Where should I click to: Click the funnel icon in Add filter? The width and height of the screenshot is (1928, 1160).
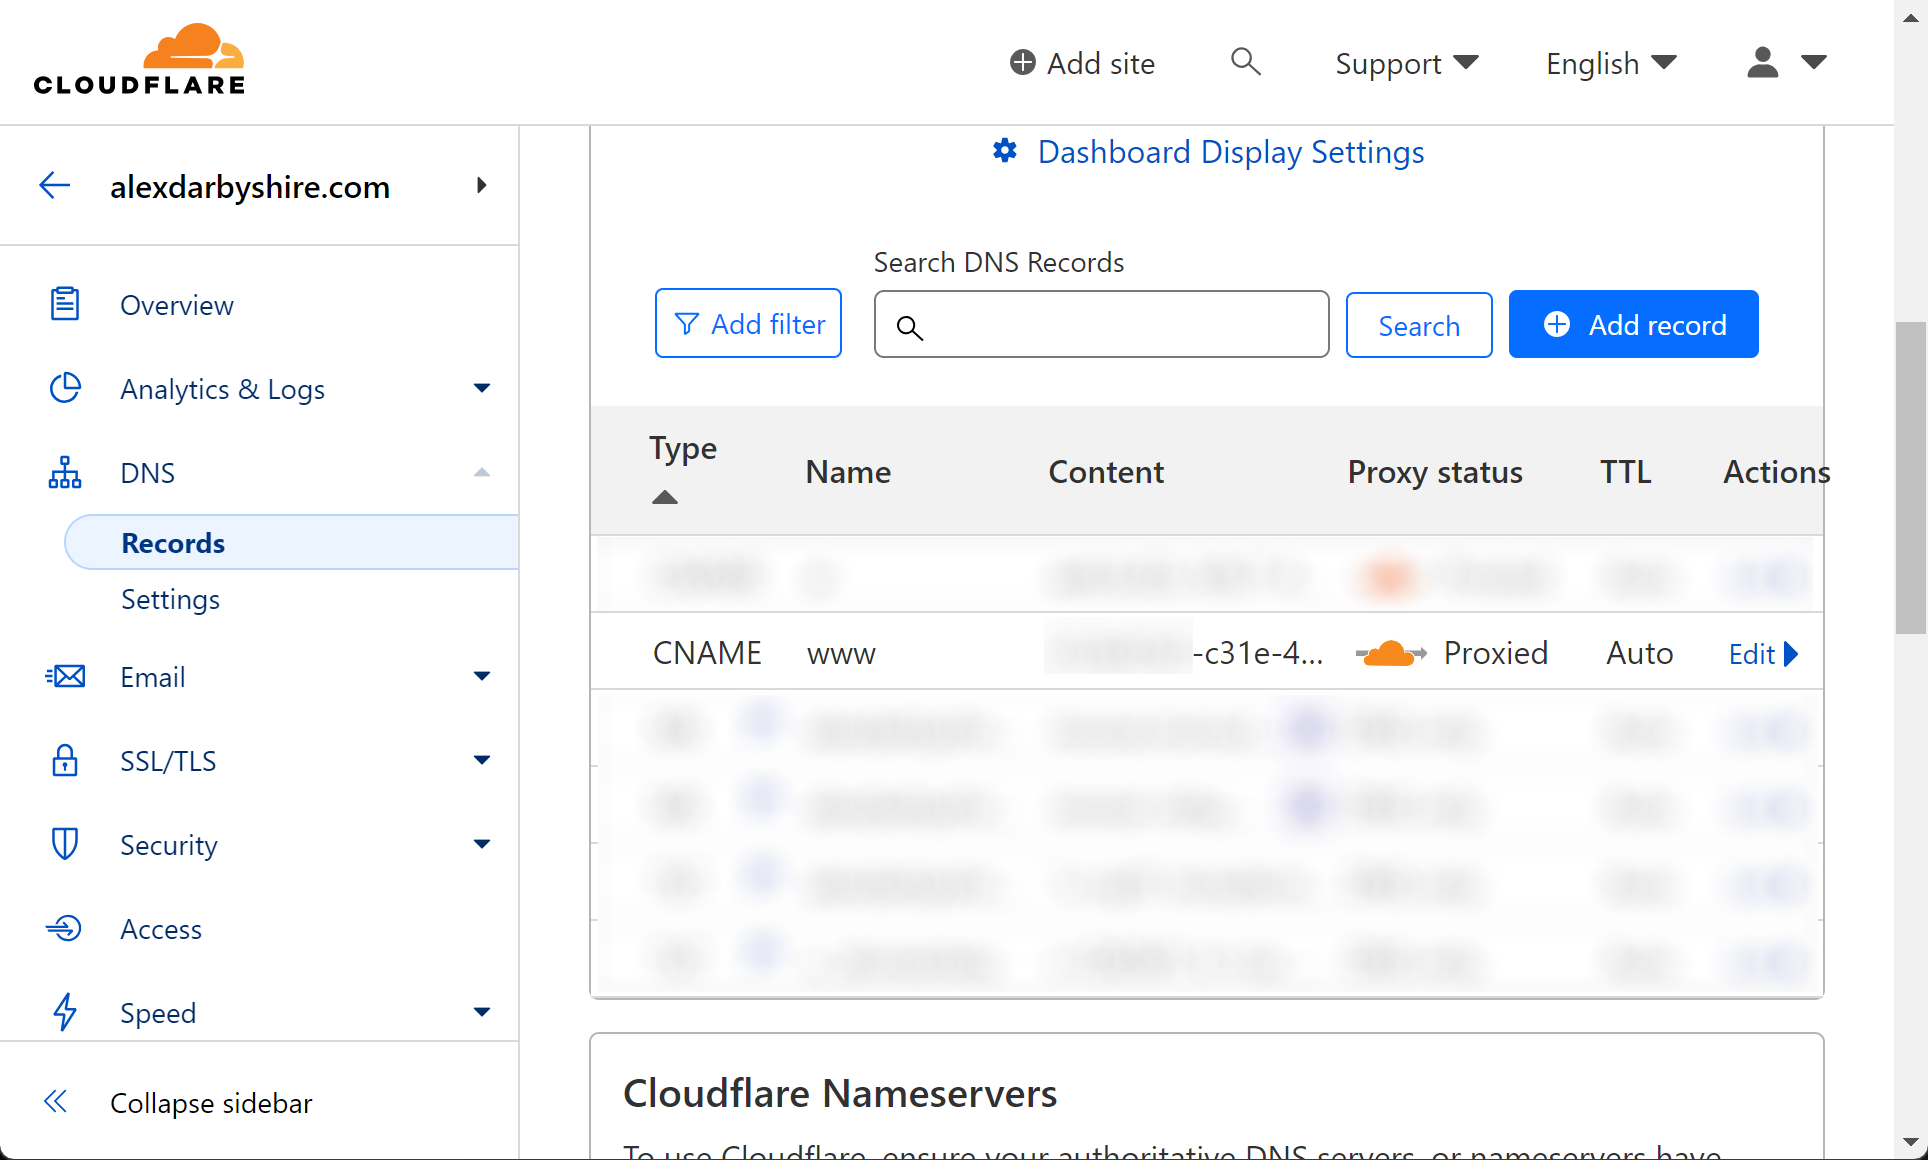click(687, 324)
